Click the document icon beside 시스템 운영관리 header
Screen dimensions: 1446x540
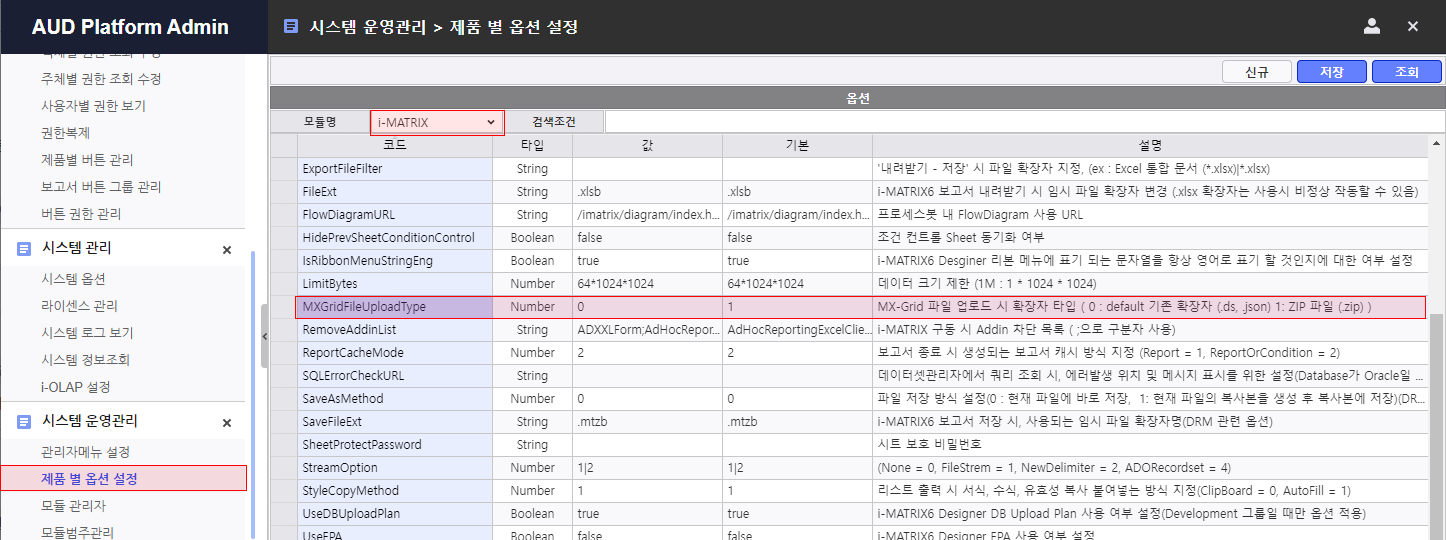click(291, 27)
